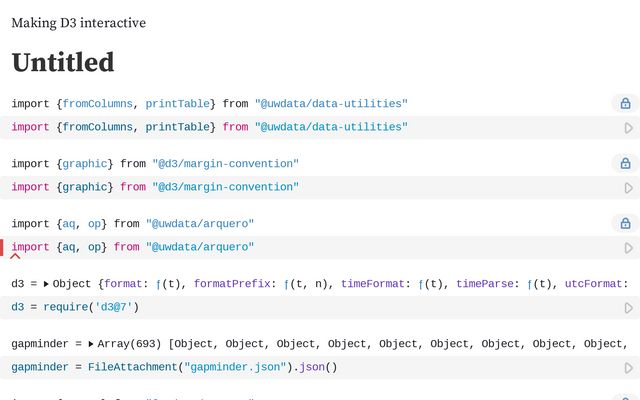Click the printTable name in the import output

tap(178, 104)
